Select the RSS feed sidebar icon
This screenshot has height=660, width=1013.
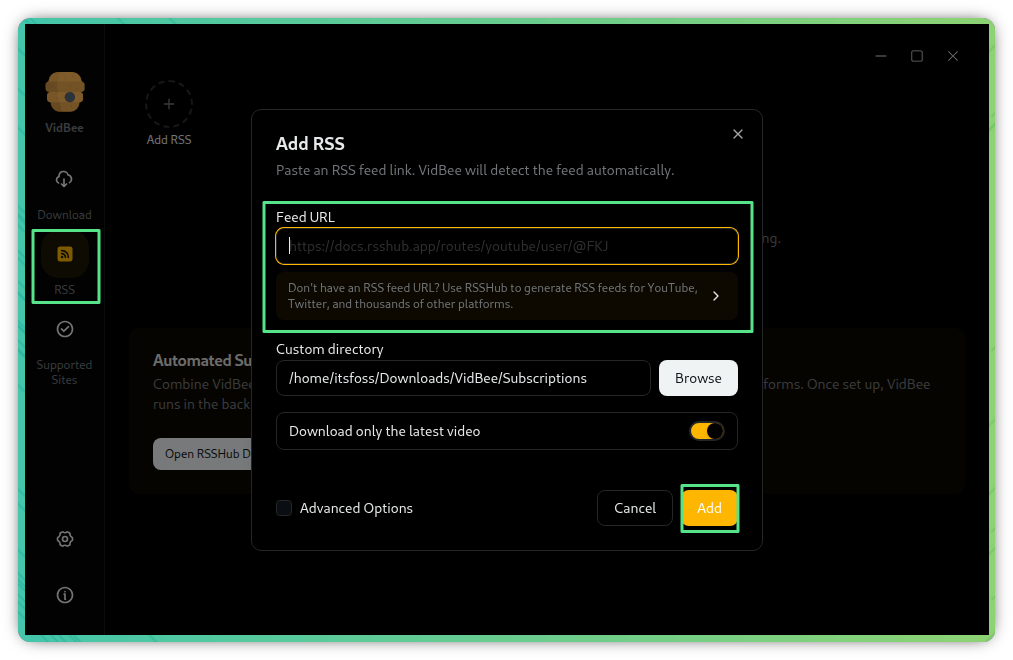coord(65,254)
